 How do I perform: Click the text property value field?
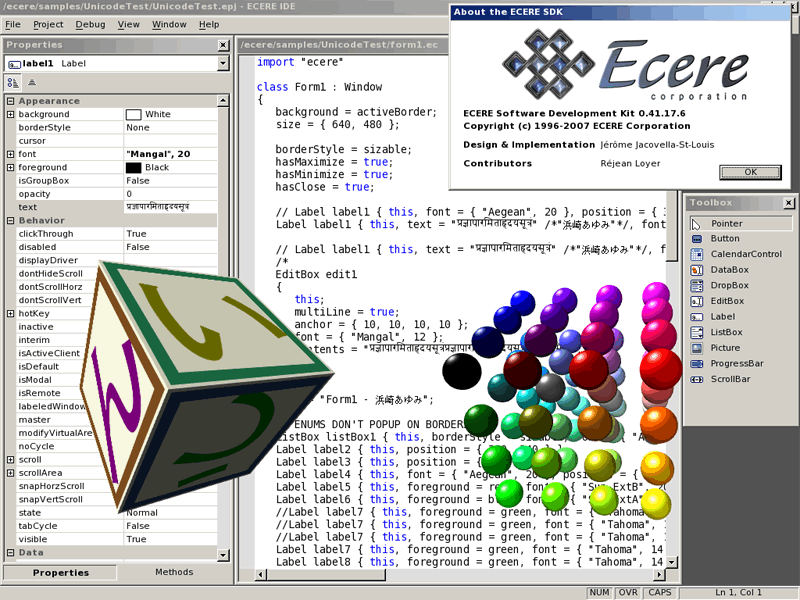170,207
